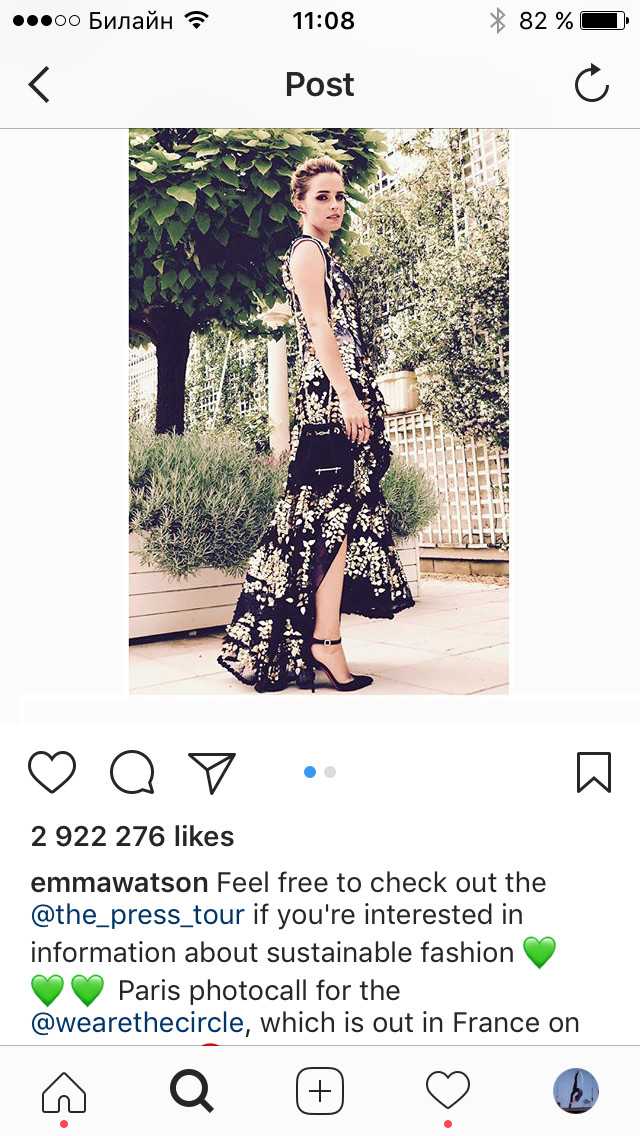The height and width of the screenshot is (1136, 640).
Task: Open activity notifications heart tab
Action: click(x=447, y=1091)
